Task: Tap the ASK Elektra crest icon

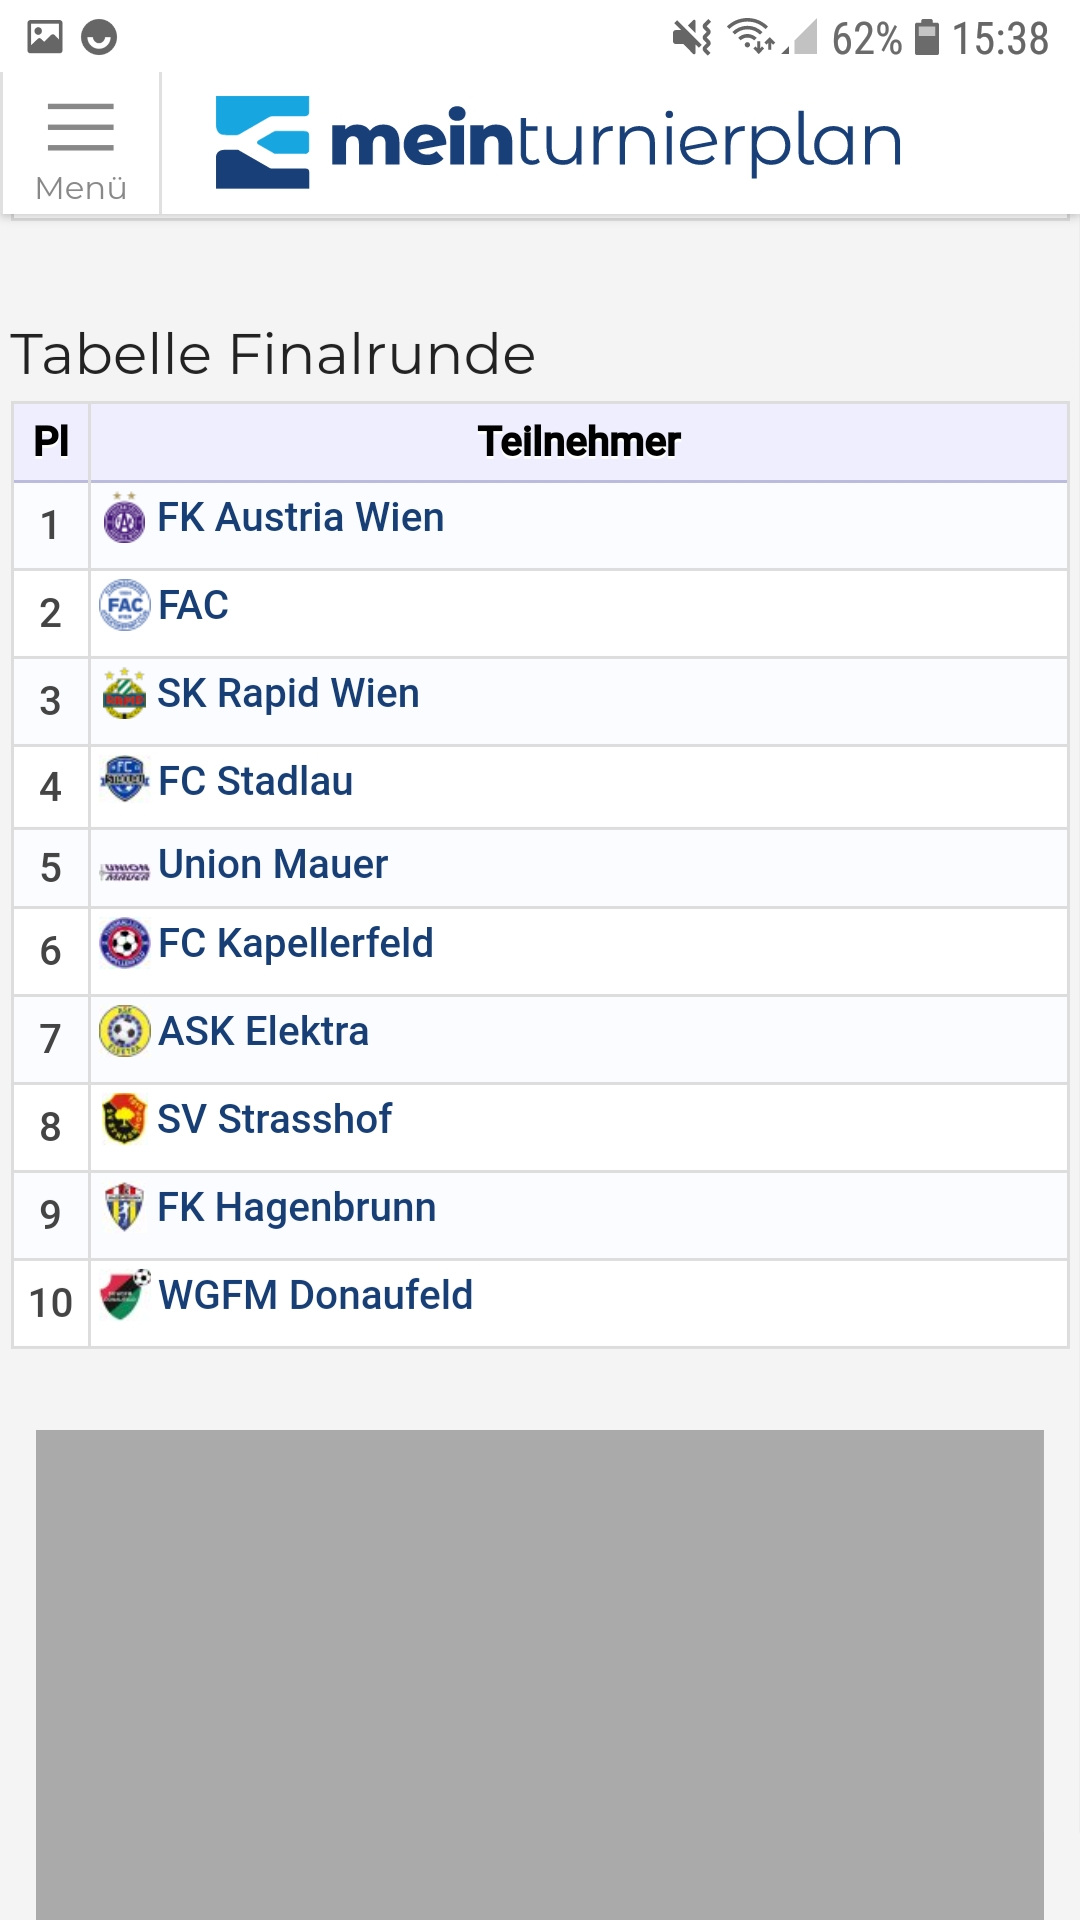Action: tap(124, 1031)
